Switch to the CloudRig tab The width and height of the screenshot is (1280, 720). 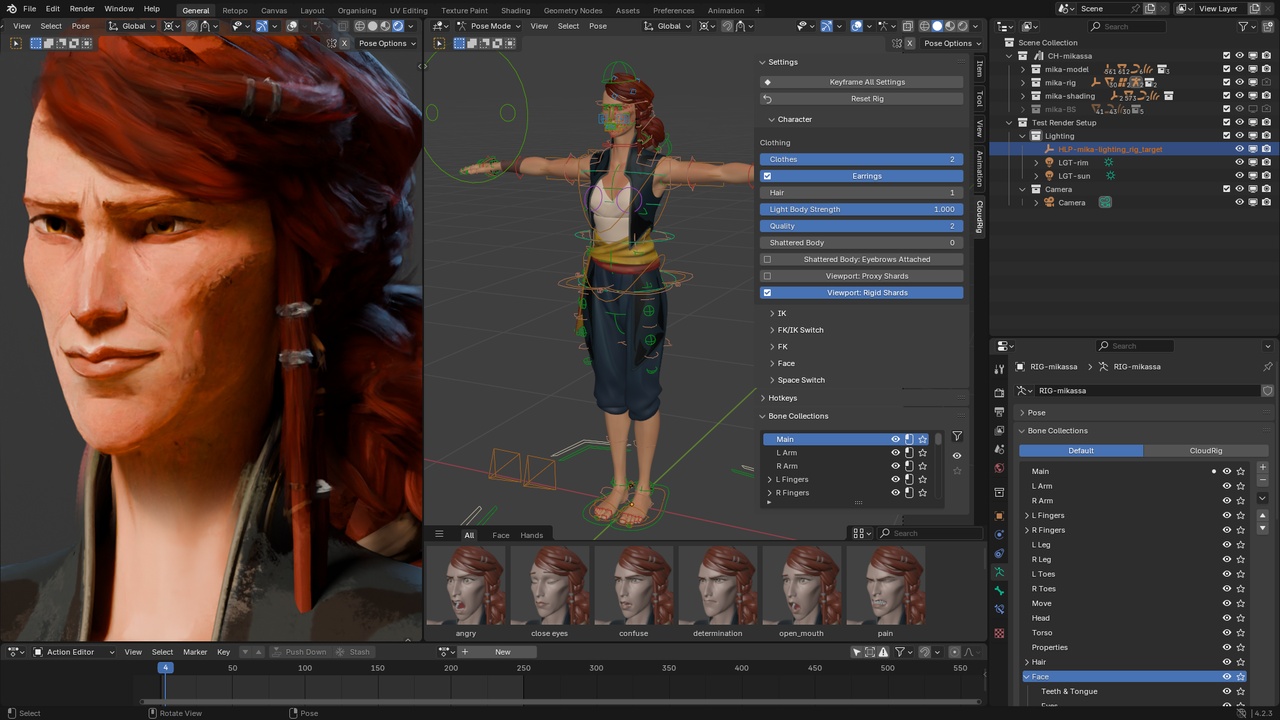[1205, 450]
